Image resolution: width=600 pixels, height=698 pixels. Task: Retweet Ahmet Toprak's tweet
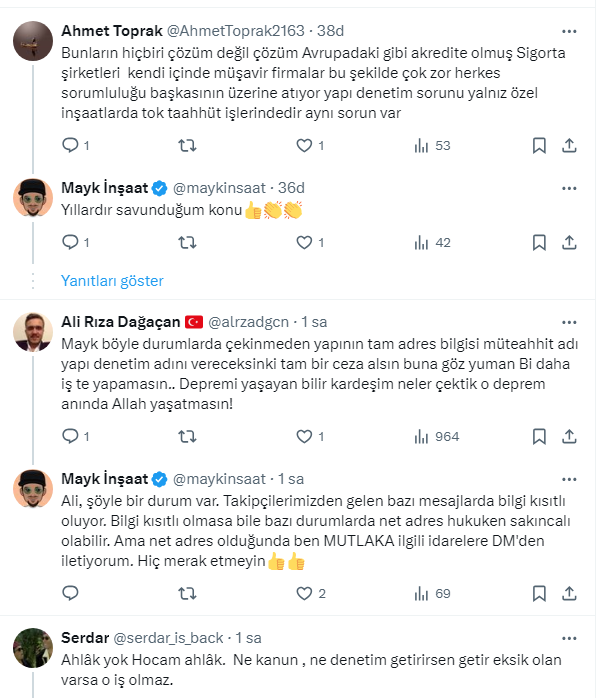click(186, 146)
